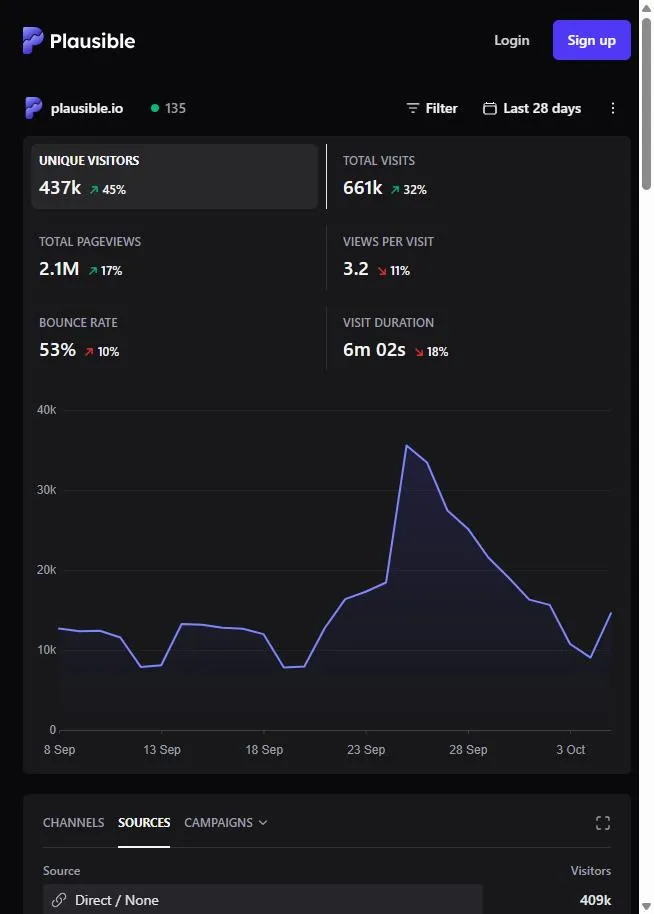Click the 437k unique visitors value
Viewport: 654px width, 914px height.
[x=60, y=188]
